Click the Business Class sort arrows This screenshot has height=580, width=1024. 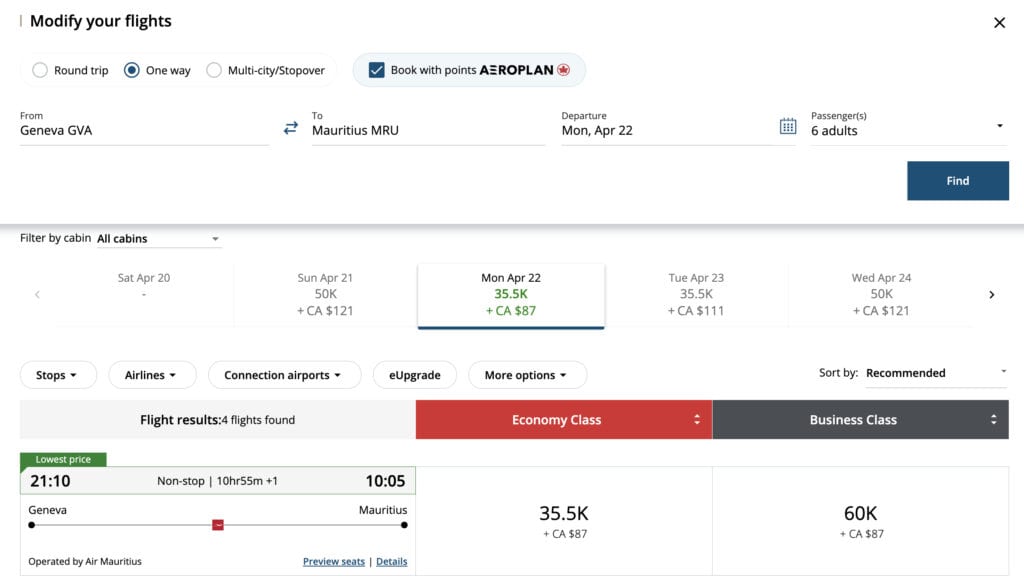click(993, 419)
